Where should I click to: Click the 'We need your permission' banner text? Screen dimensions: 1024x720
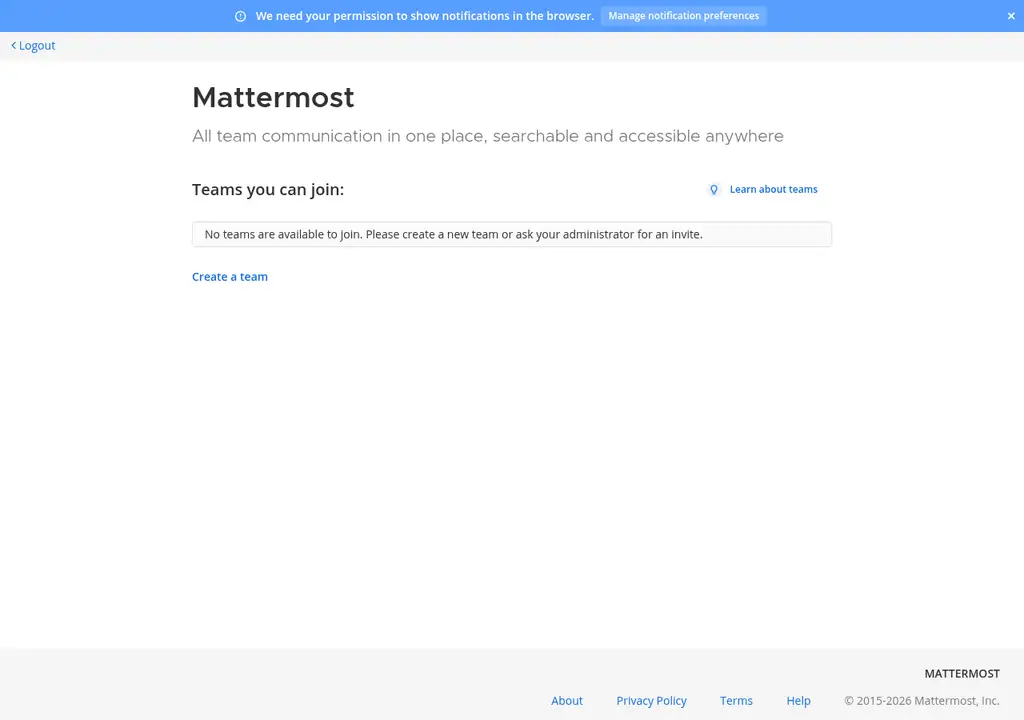click(424, 16)
